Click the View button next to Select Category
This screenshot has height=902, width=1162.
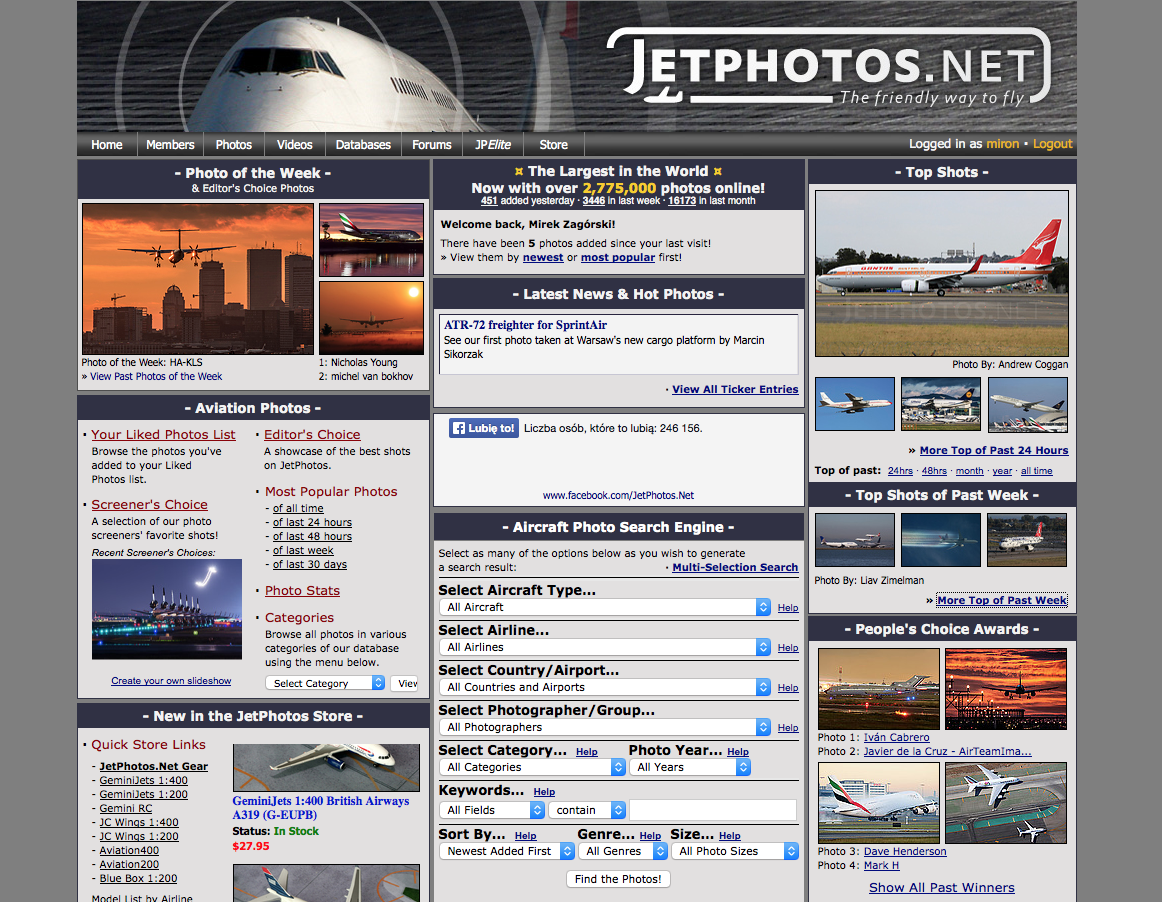click(x=405, y=683)
